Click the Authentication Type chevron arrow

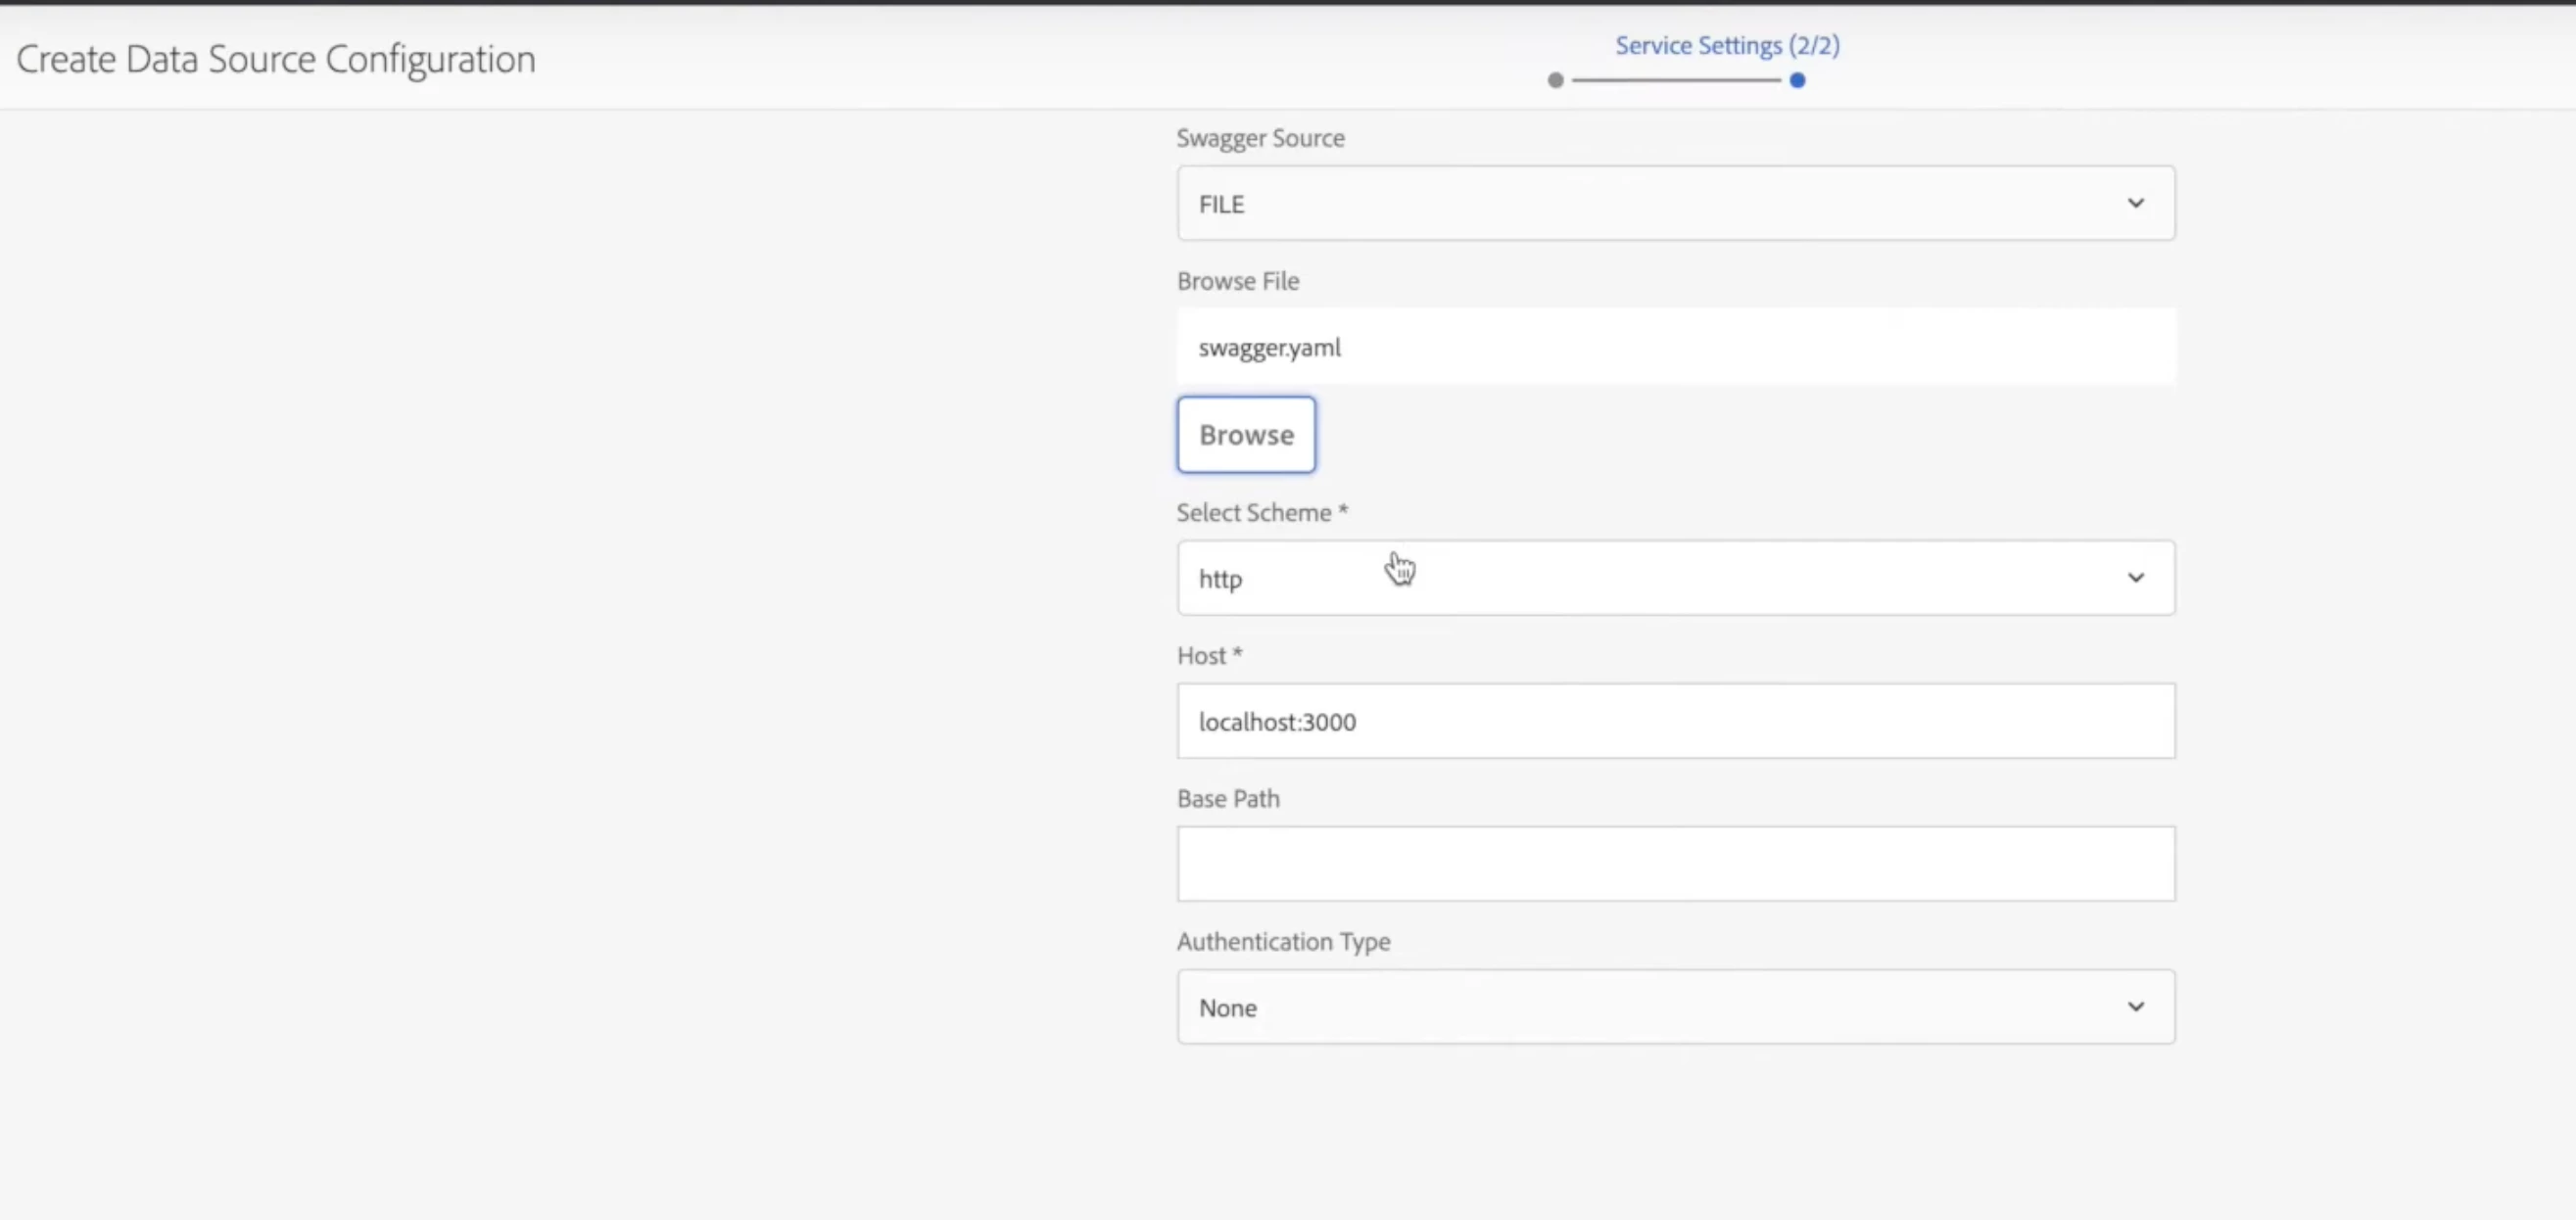[2135, 1007]
